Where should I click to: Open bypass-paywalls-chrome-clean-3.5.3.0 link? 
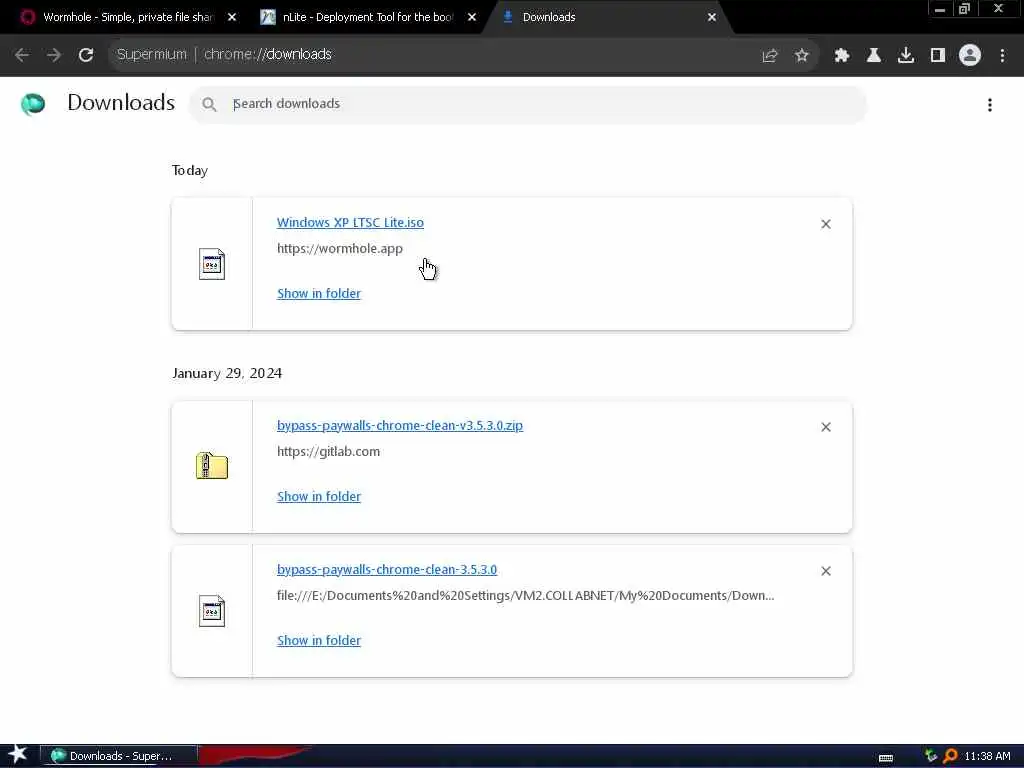387,569
